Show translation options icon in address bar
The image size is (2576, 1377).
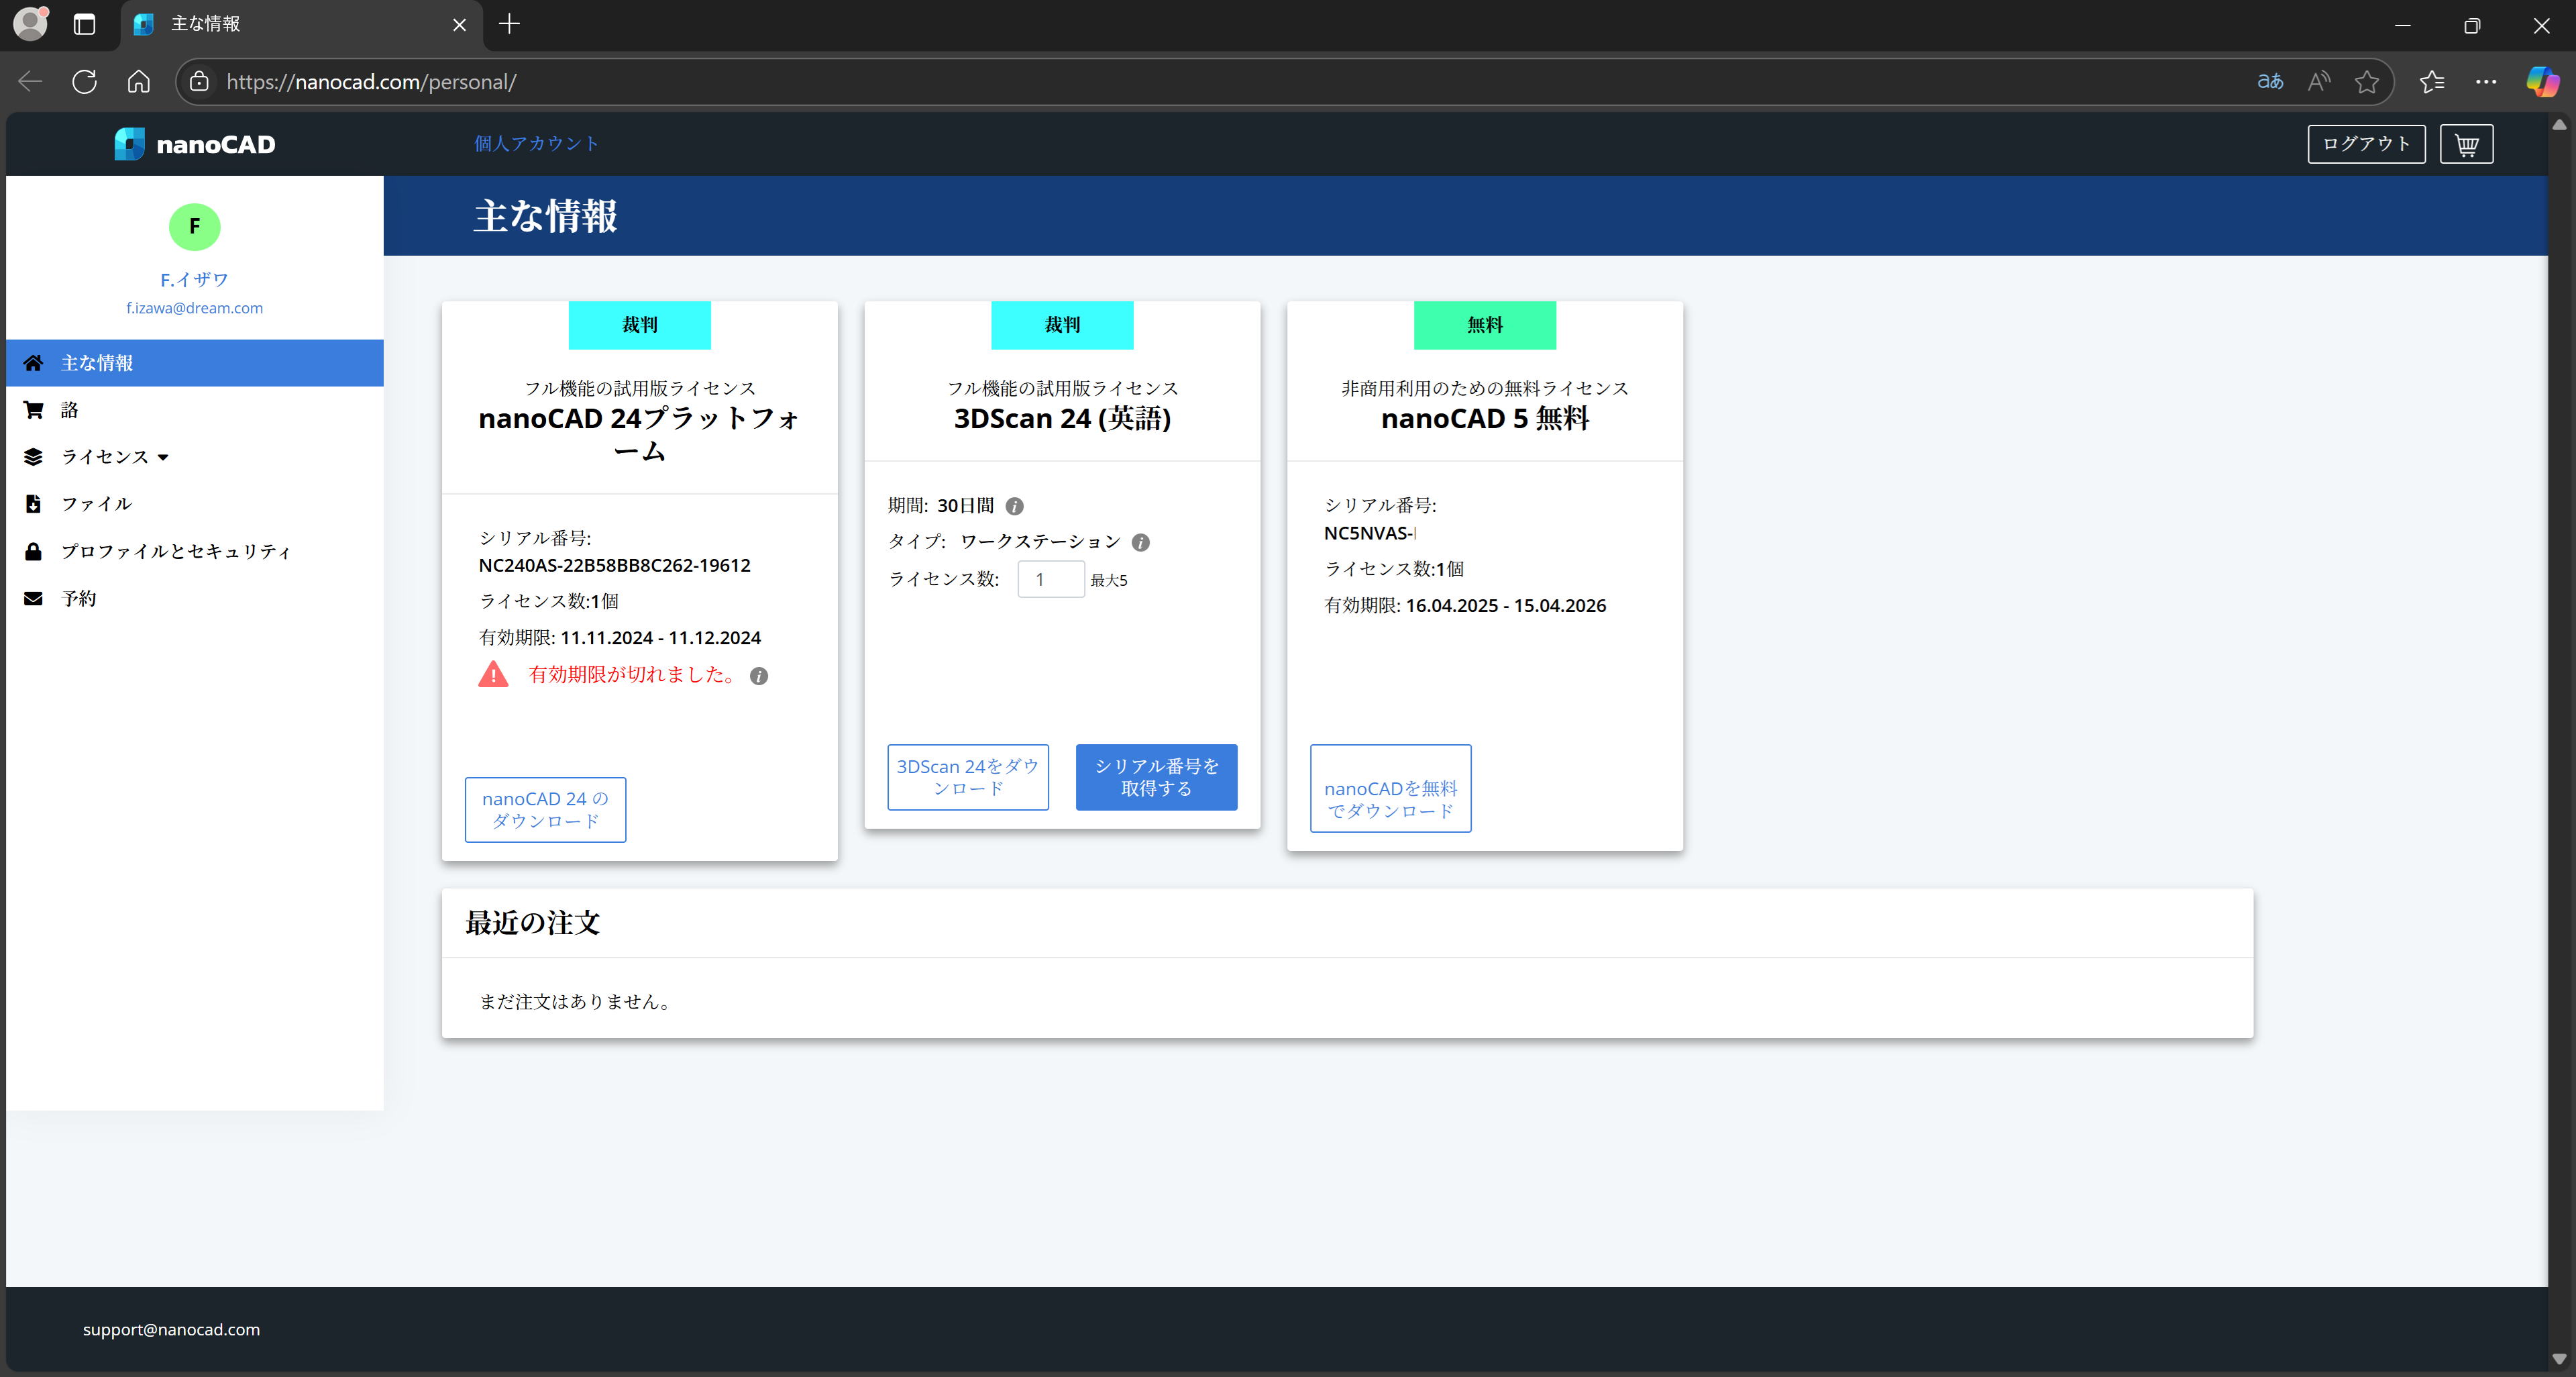pyautogui.click(x=2270, y=82)
